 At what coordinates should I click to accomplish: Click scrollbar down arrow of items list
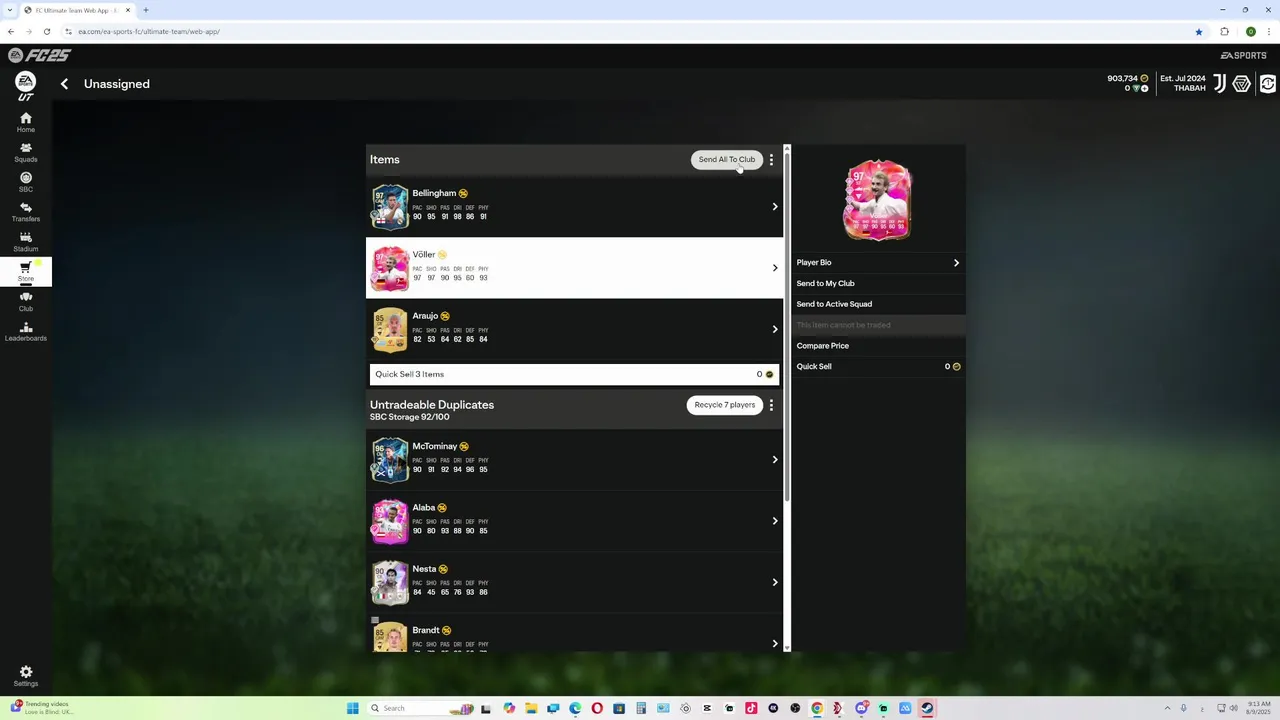tap(787, 648)
